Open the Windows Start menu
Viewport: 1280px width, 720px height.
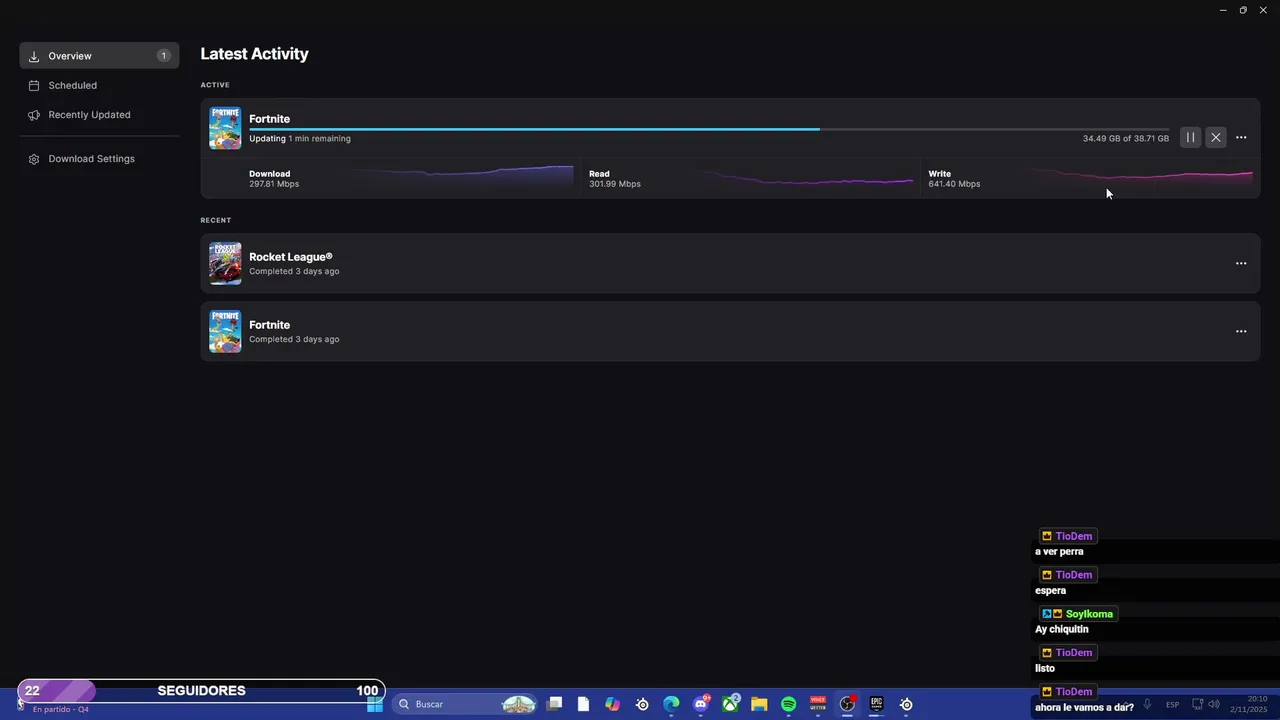375,704
